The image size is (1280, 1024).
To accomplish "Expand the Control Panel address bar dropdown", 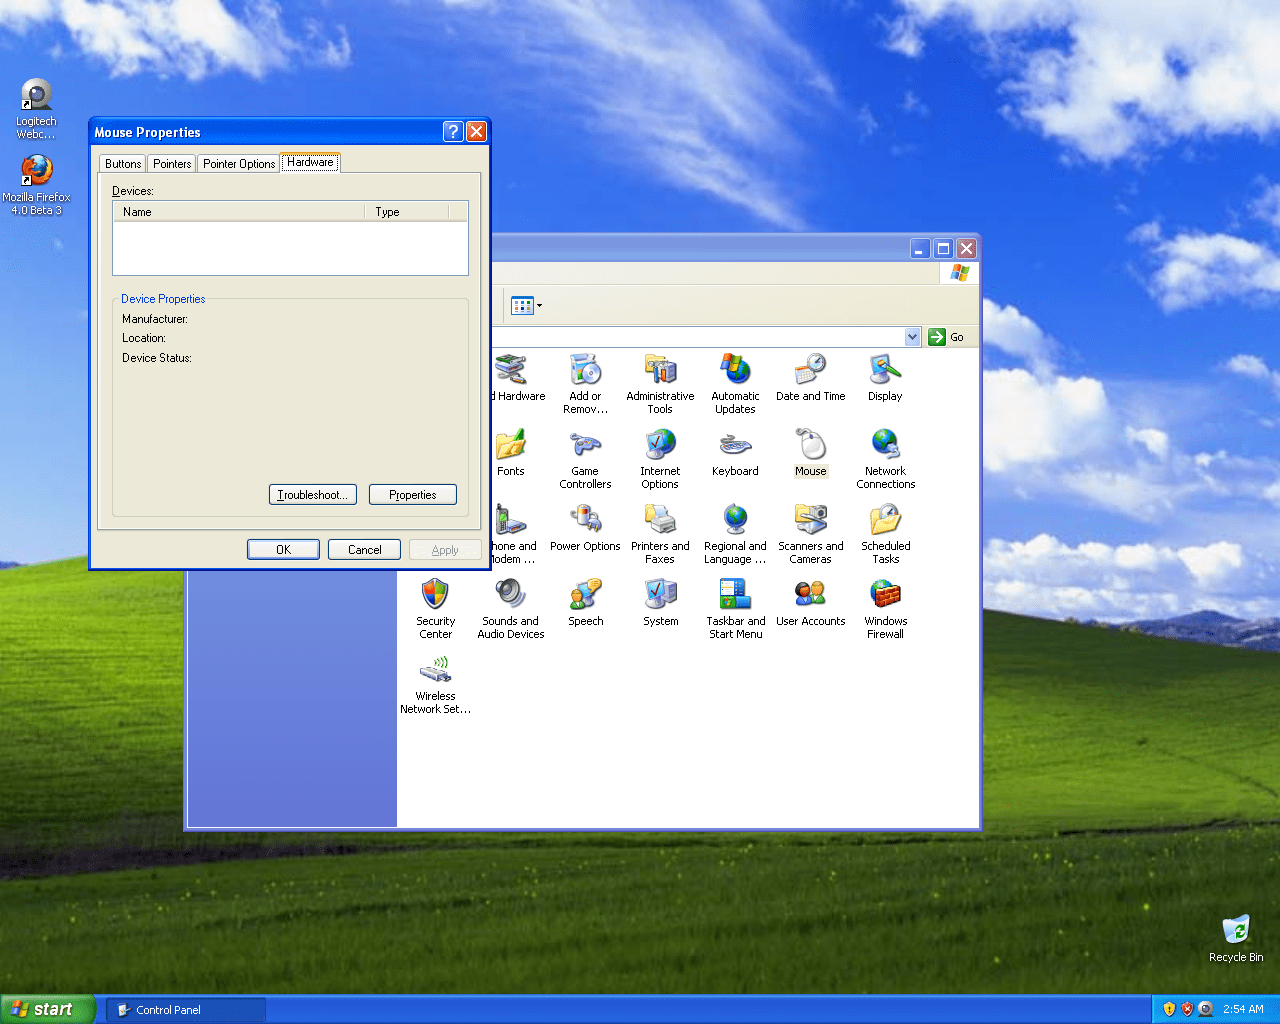I will point(912,337).
